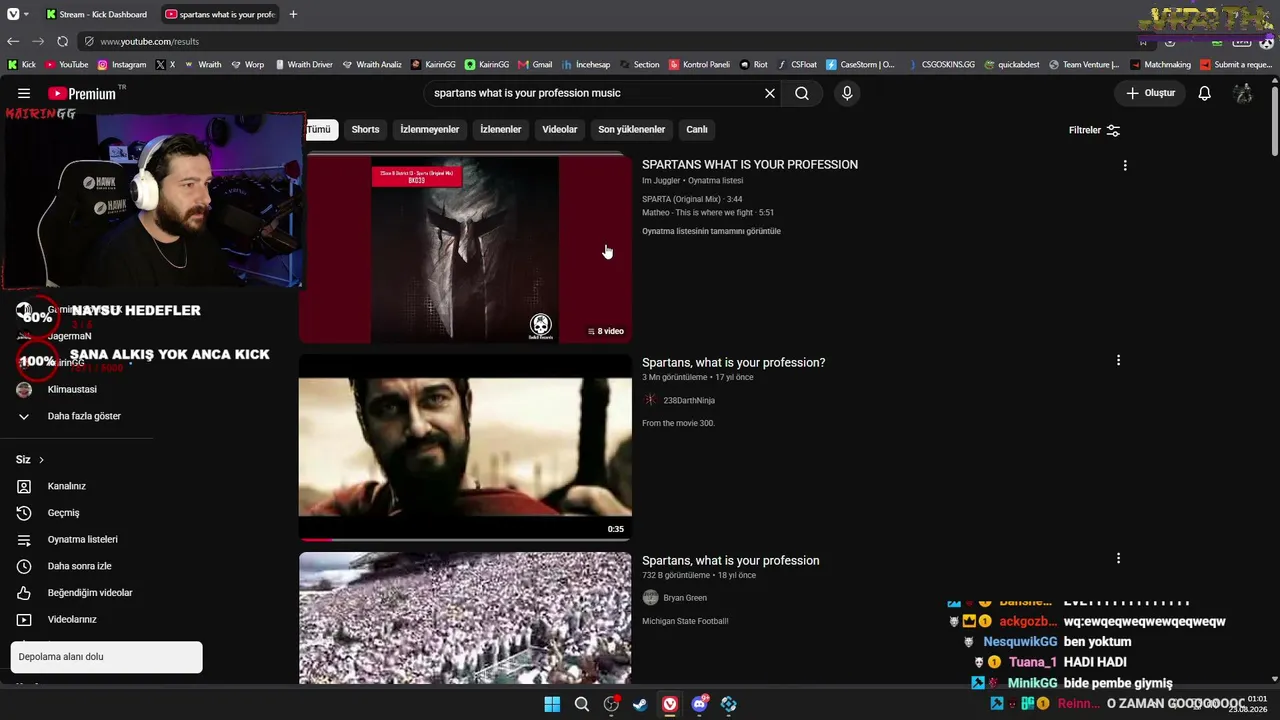
Task: Open the Gmail bookmark
Action: [535, 64]
